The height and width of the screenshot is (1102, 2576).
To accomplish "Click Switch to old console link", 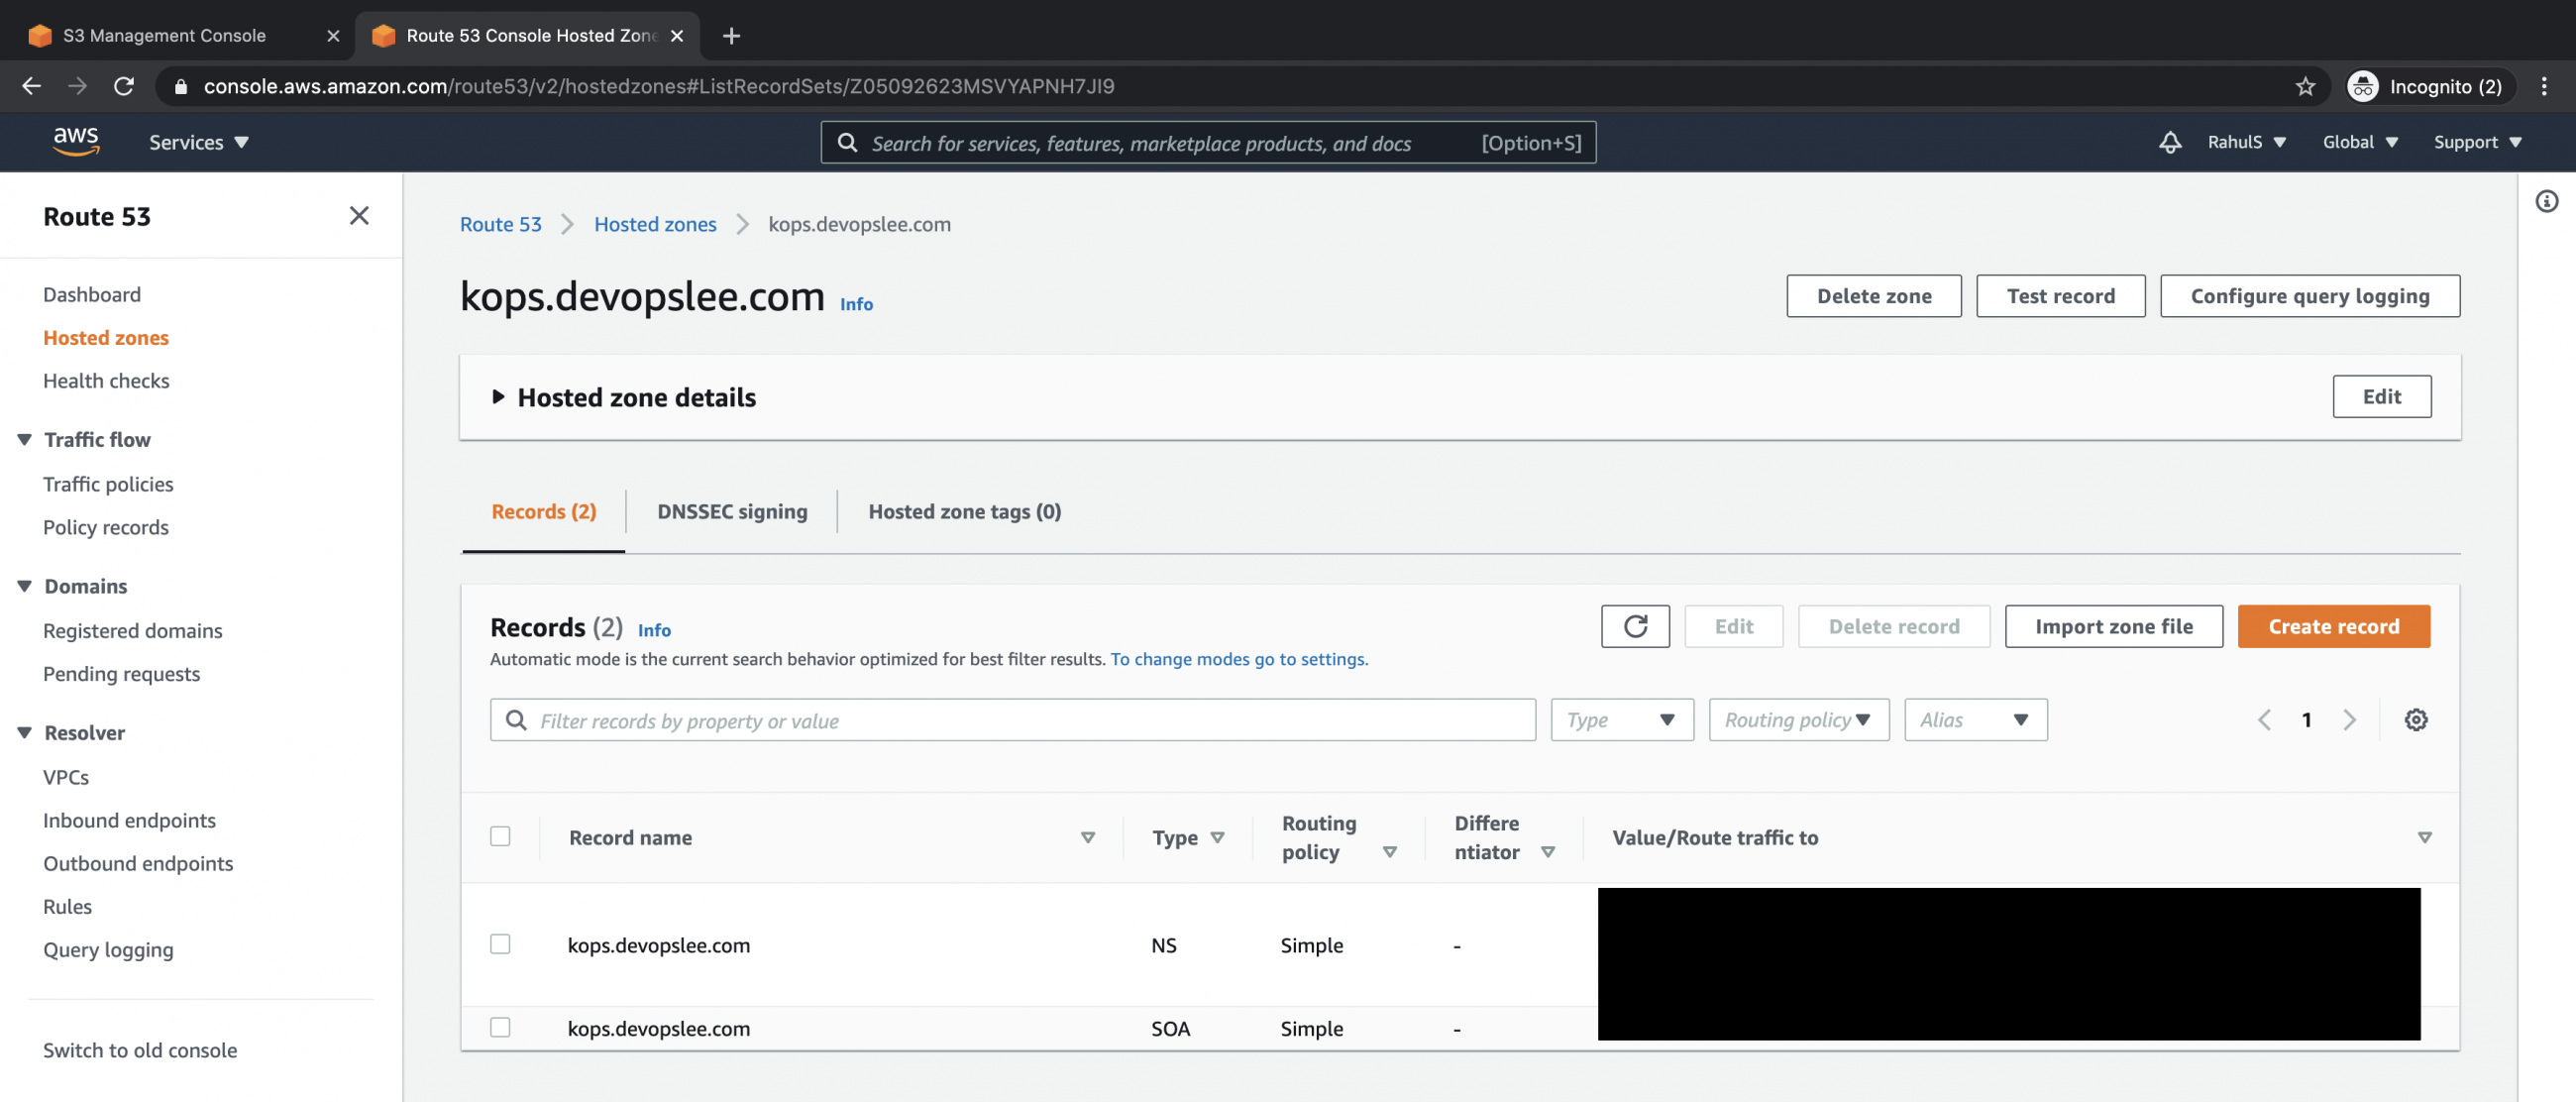I will [140, 1050].
